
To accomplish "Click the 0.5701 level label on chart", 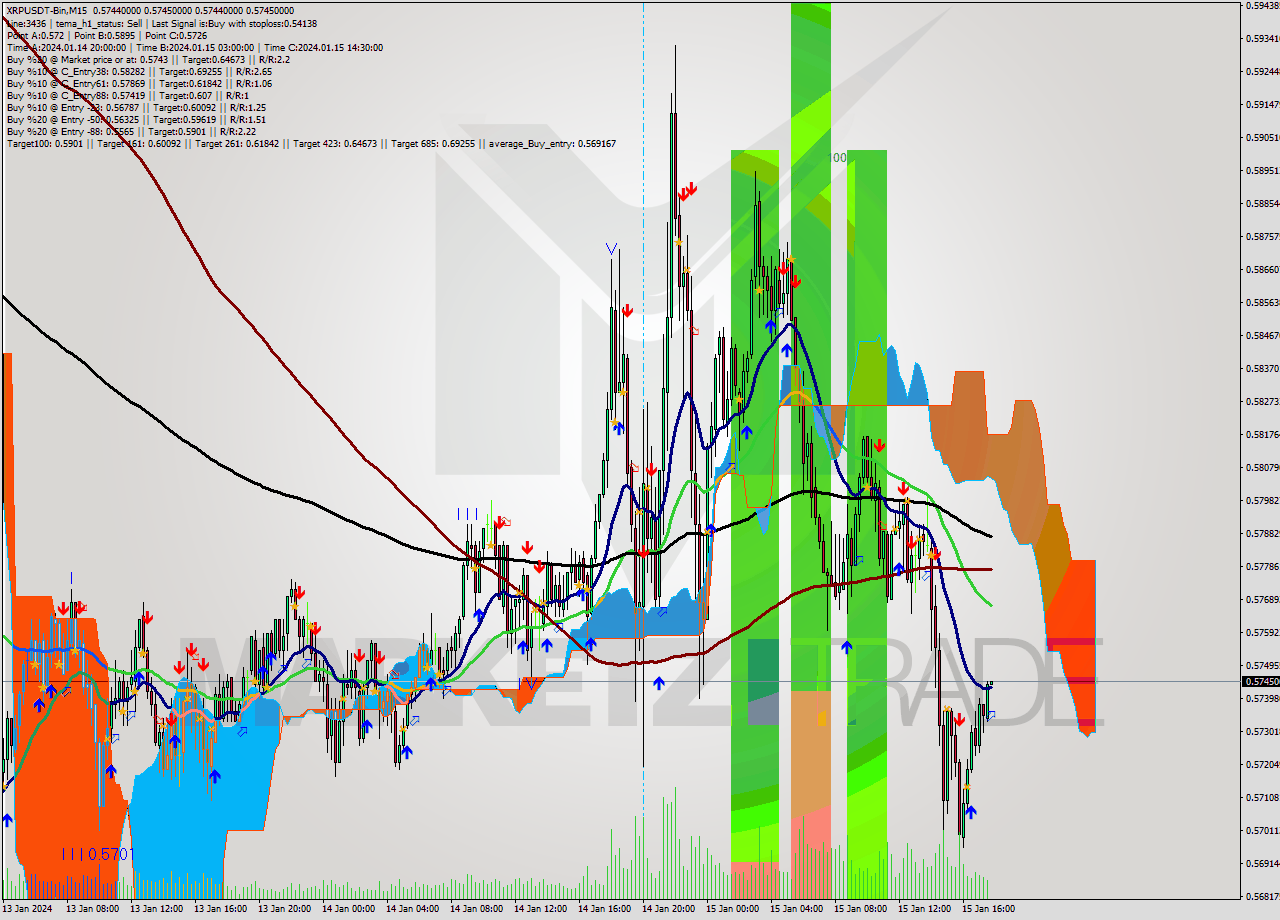I will pos(97,854).
